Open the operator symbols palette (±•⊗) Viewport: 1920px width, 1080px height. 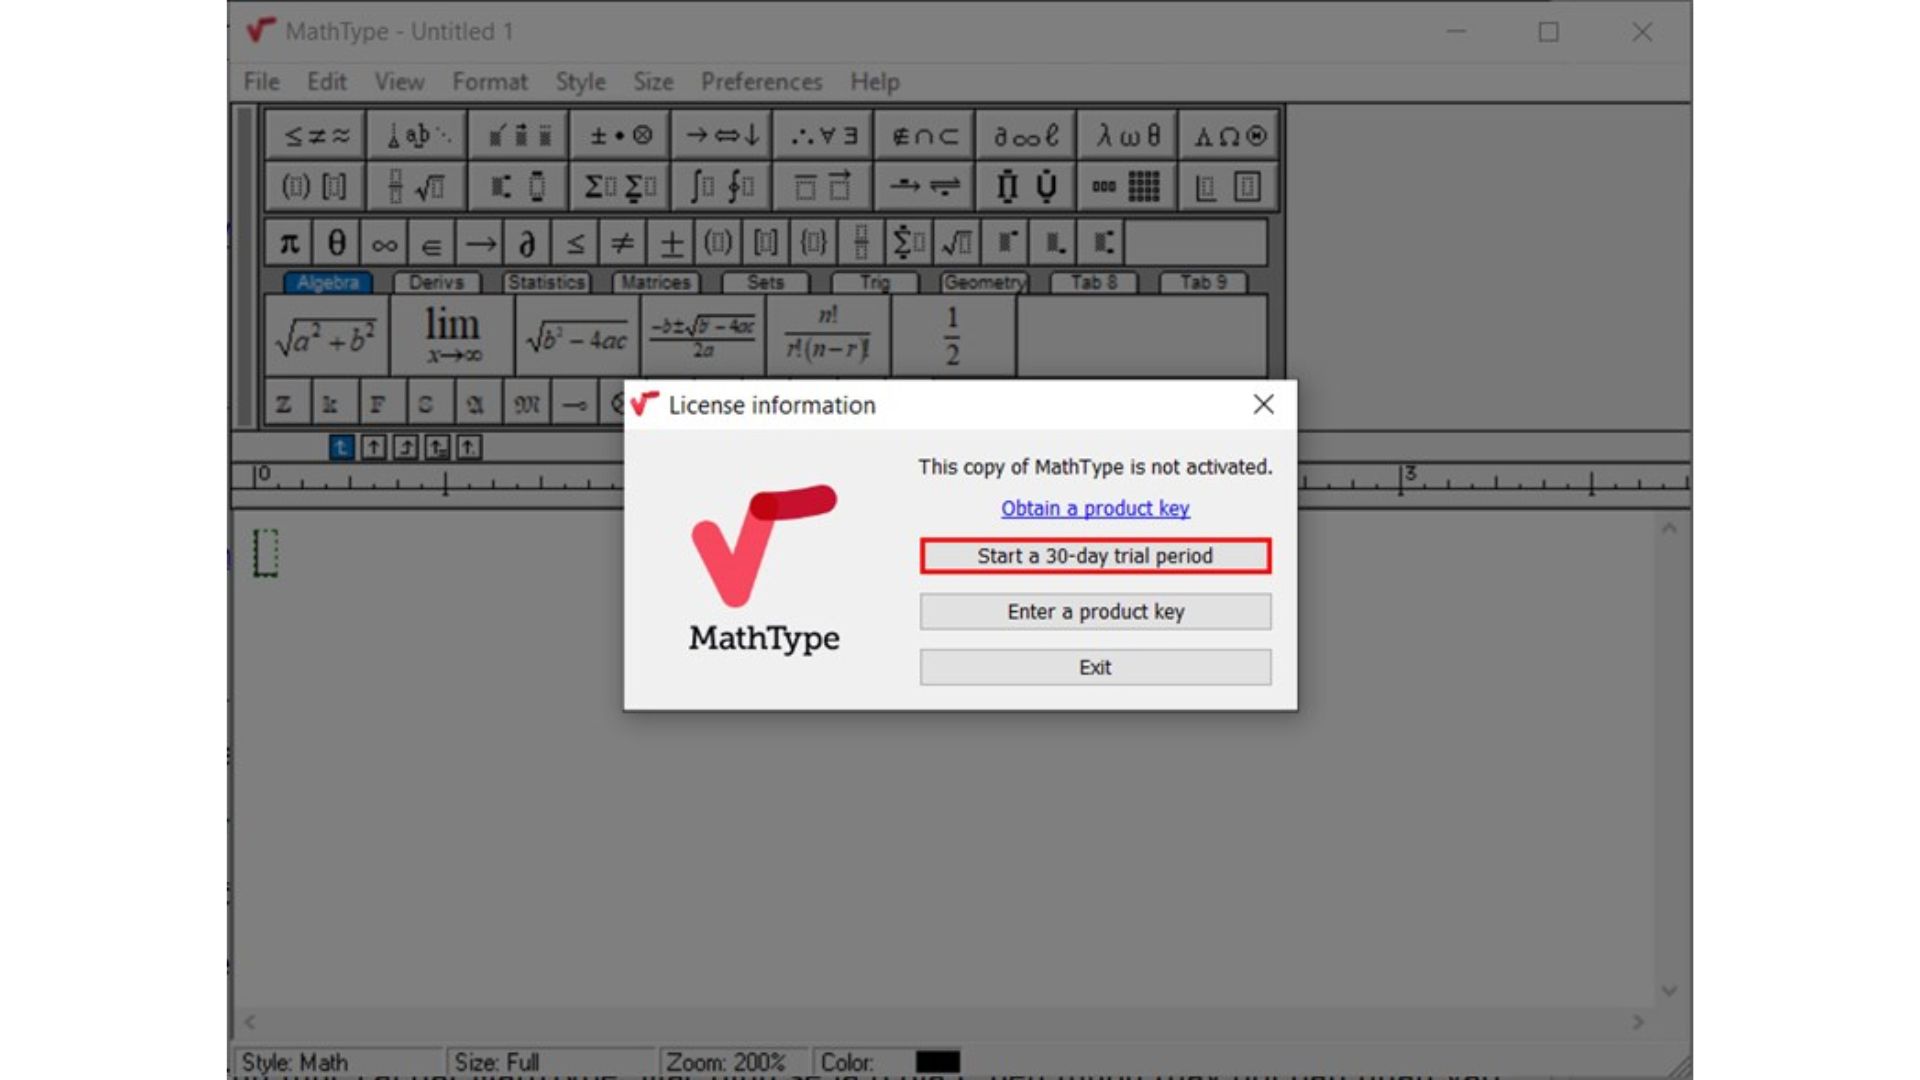click(620, 135)
